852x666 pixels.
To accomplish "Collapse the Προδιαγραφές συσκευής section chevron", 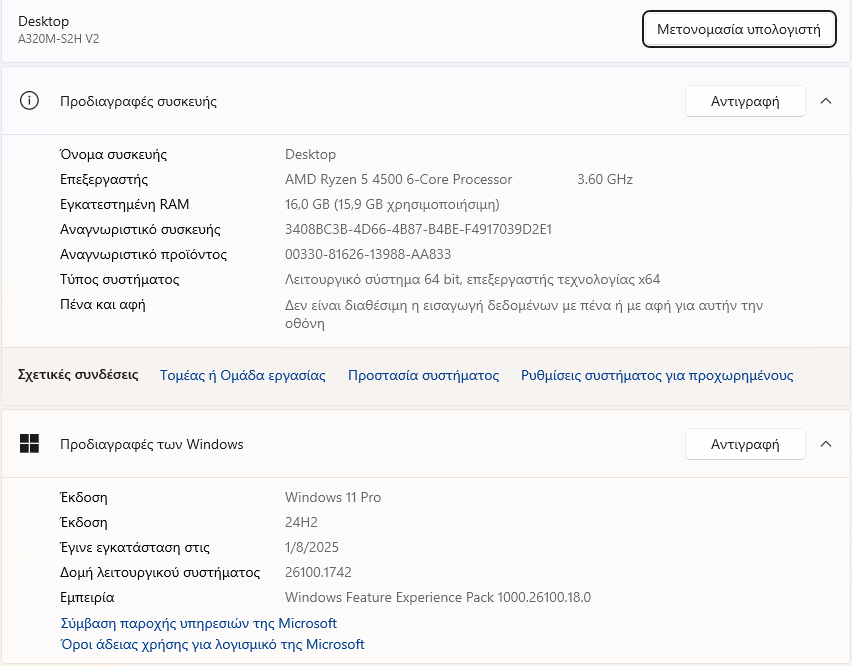I will click(x=826, y=101).
